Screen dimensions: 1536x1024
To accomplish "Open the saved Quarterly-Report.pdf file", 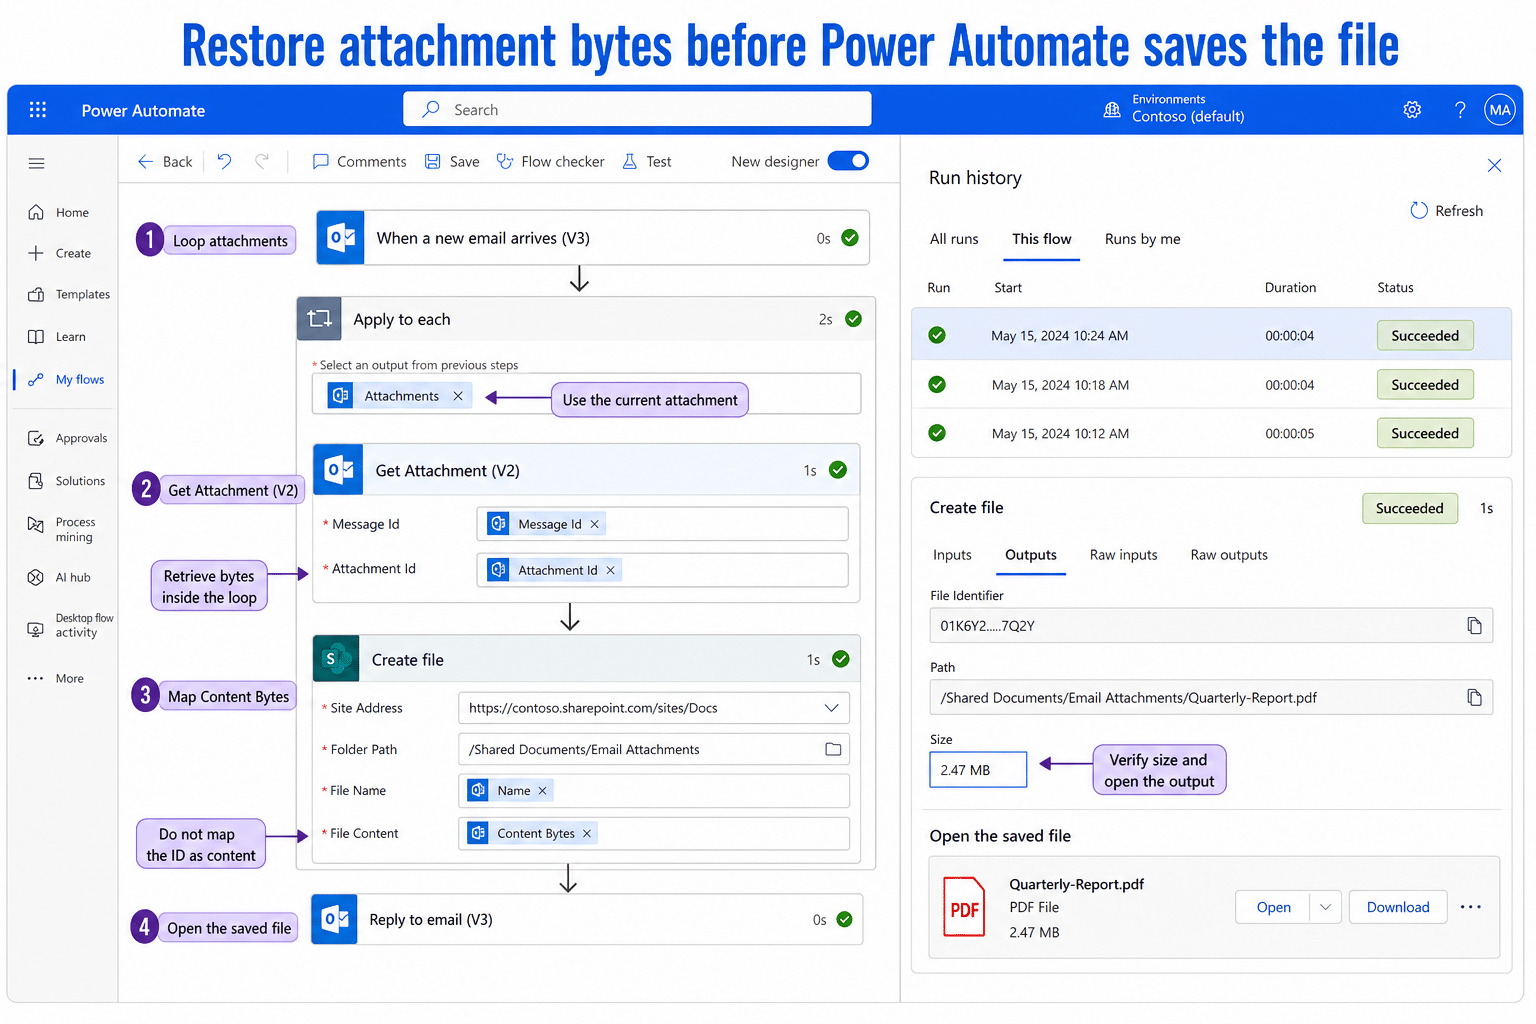I will [1273, 908].
